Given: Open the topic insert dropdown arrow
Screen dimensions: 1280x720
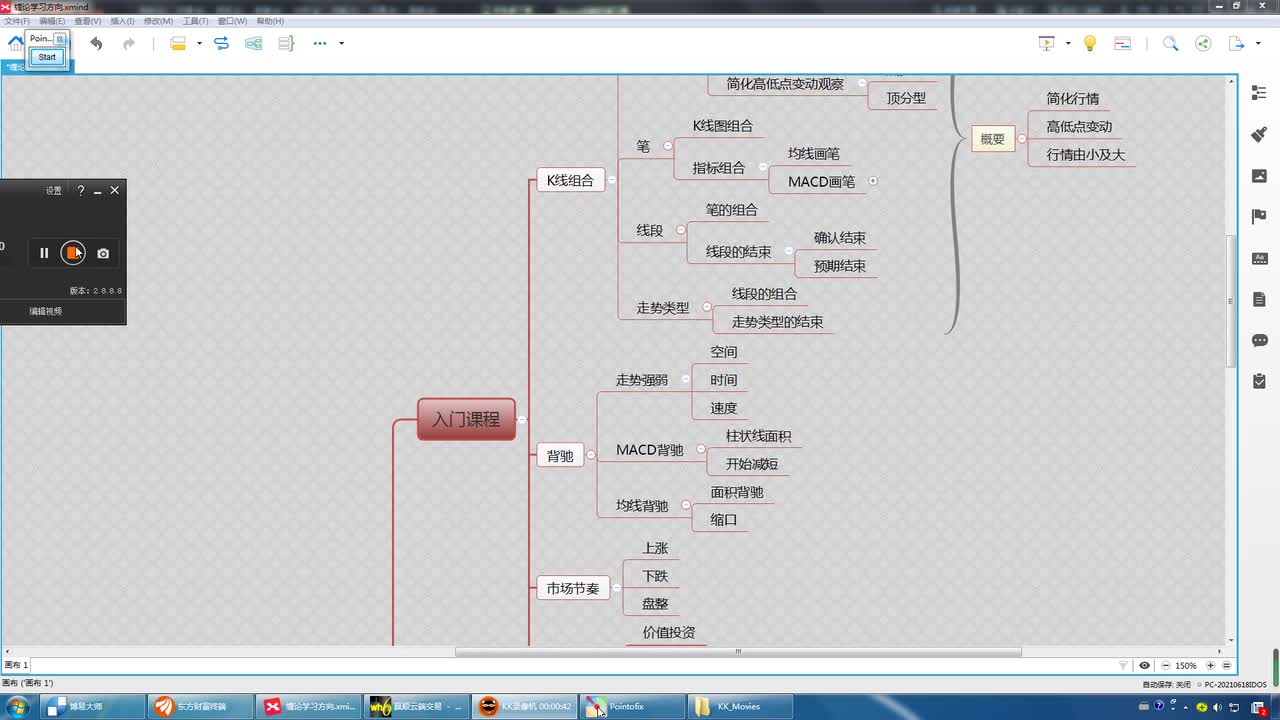Looking at the screenshot, I should pos(199,43).
